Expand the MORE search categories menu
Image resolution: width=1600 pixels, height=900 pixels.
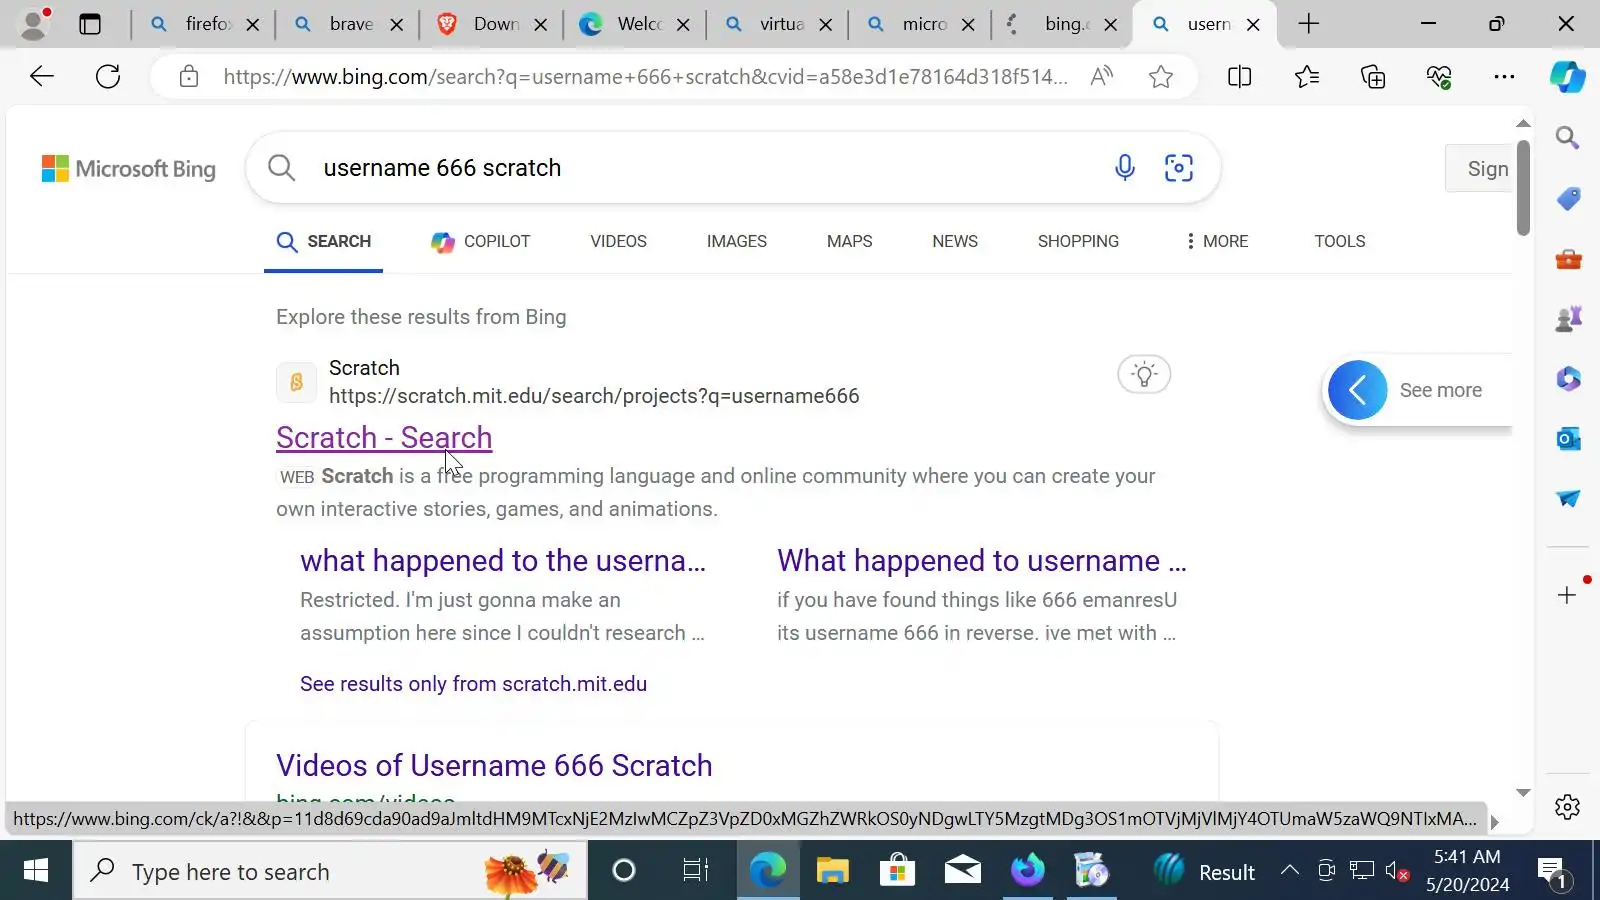click(1216, 241)
